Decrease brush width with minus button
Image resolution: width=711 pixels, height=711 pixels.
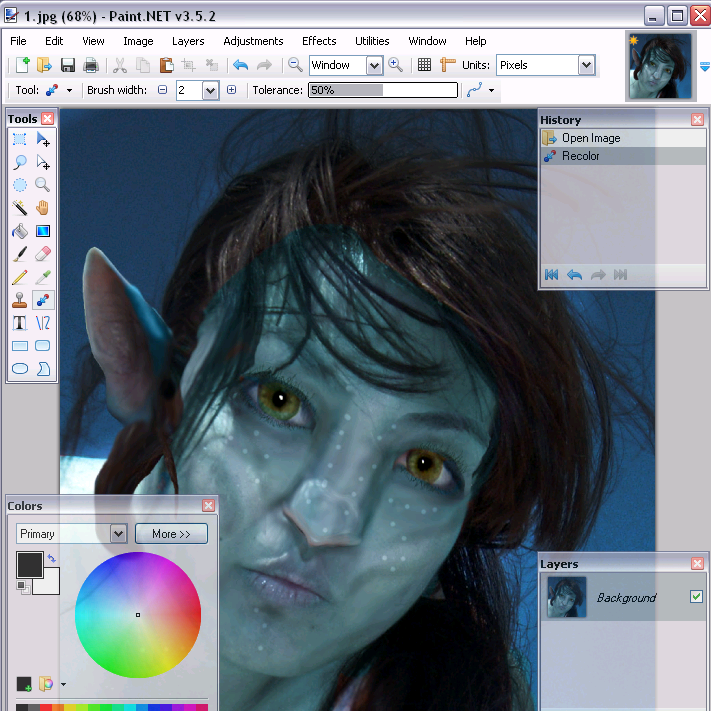point(162,90)
